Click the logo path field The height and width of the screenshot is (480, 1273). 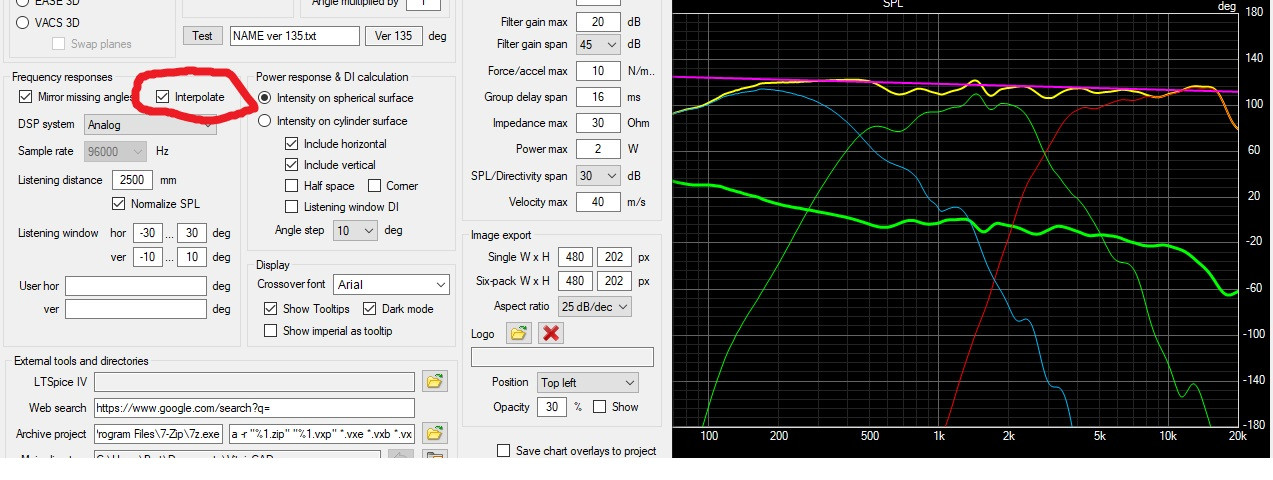(562, 357)
